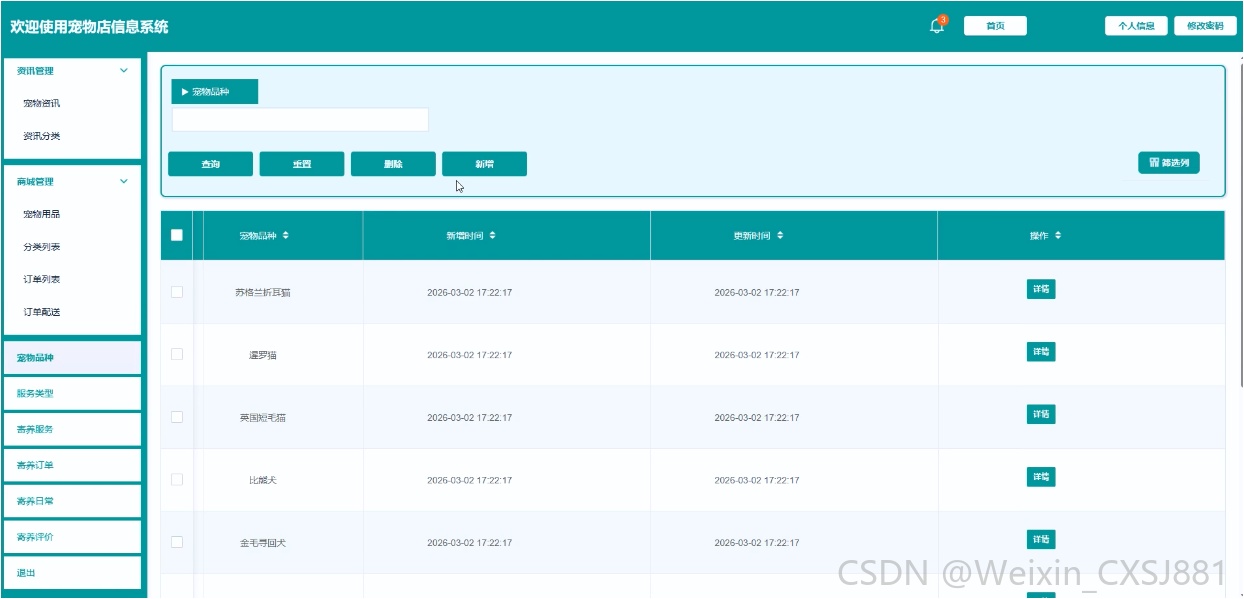Click sort arrows on 宠物品种 column
Viewport: 1244px width, 599px height.
[x=286, y=236]
